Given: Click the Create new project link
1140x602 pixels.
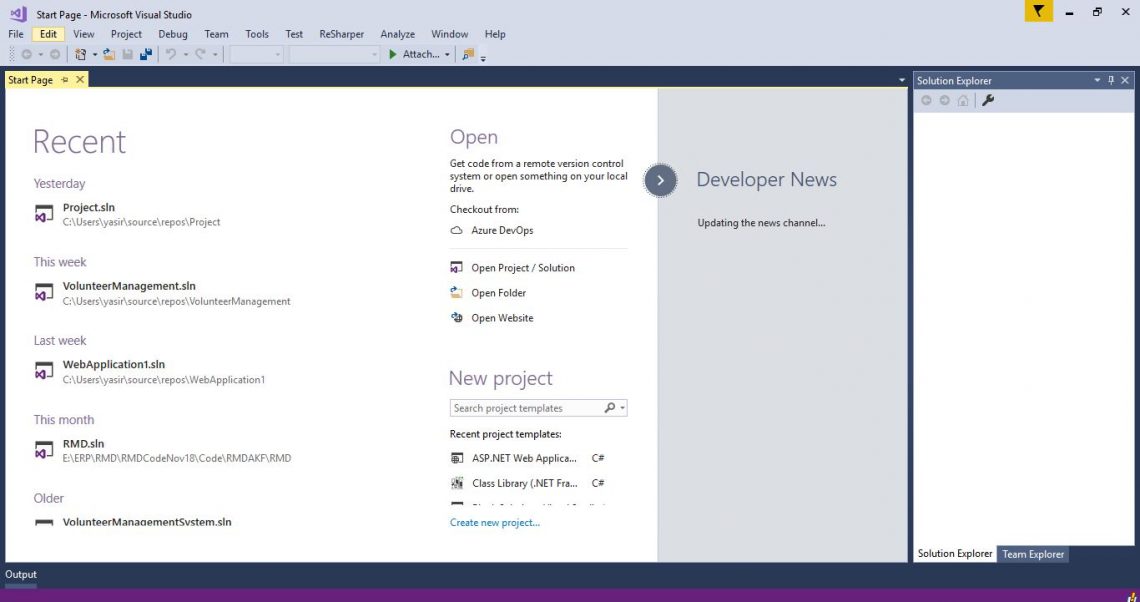Looking at the screenshot, I should (495, 523).
